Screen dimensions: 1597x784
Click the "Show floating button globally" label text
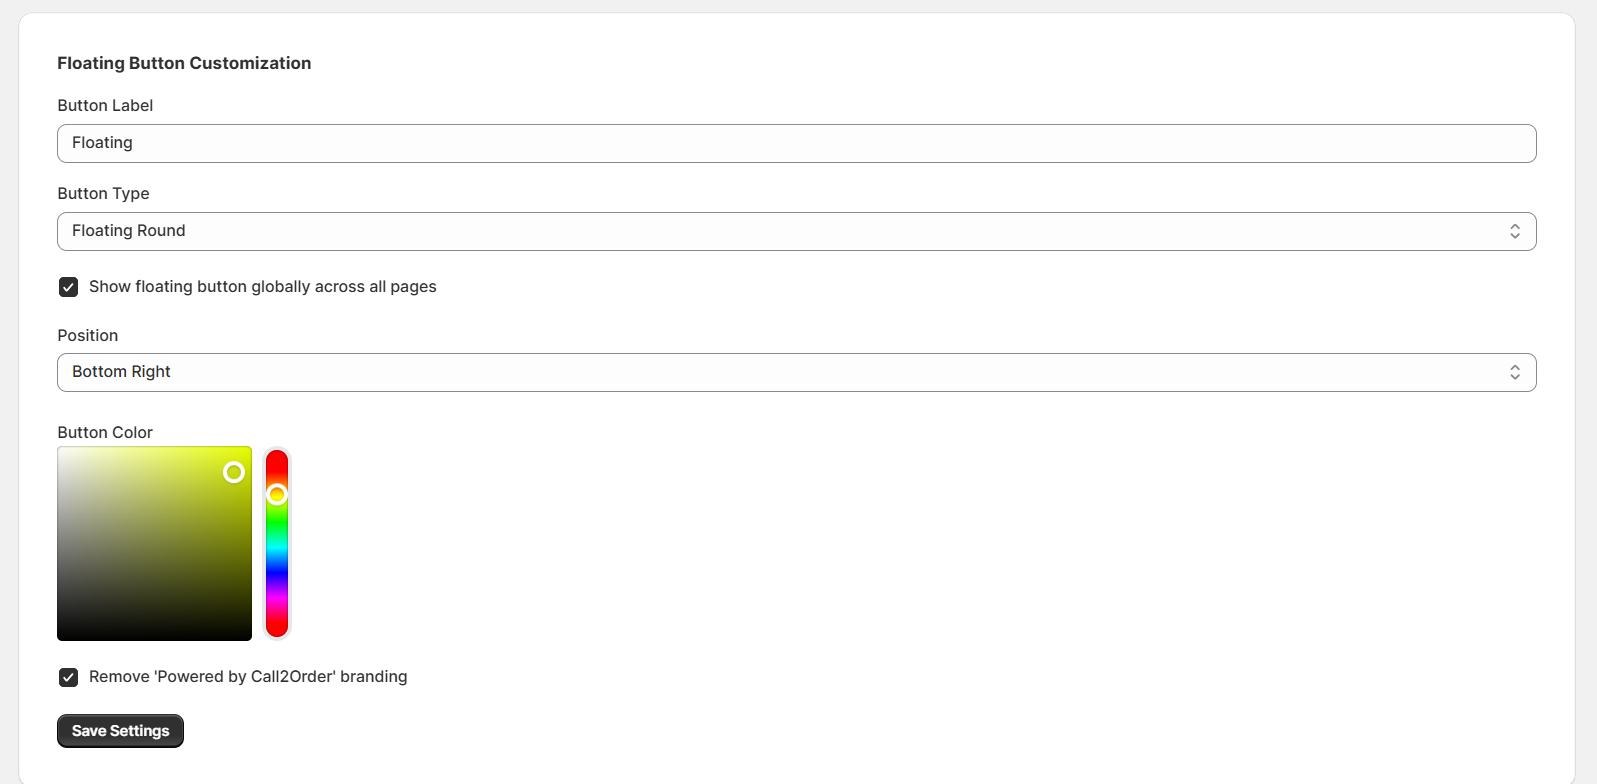pyautogui.click(x=262, y=287)
